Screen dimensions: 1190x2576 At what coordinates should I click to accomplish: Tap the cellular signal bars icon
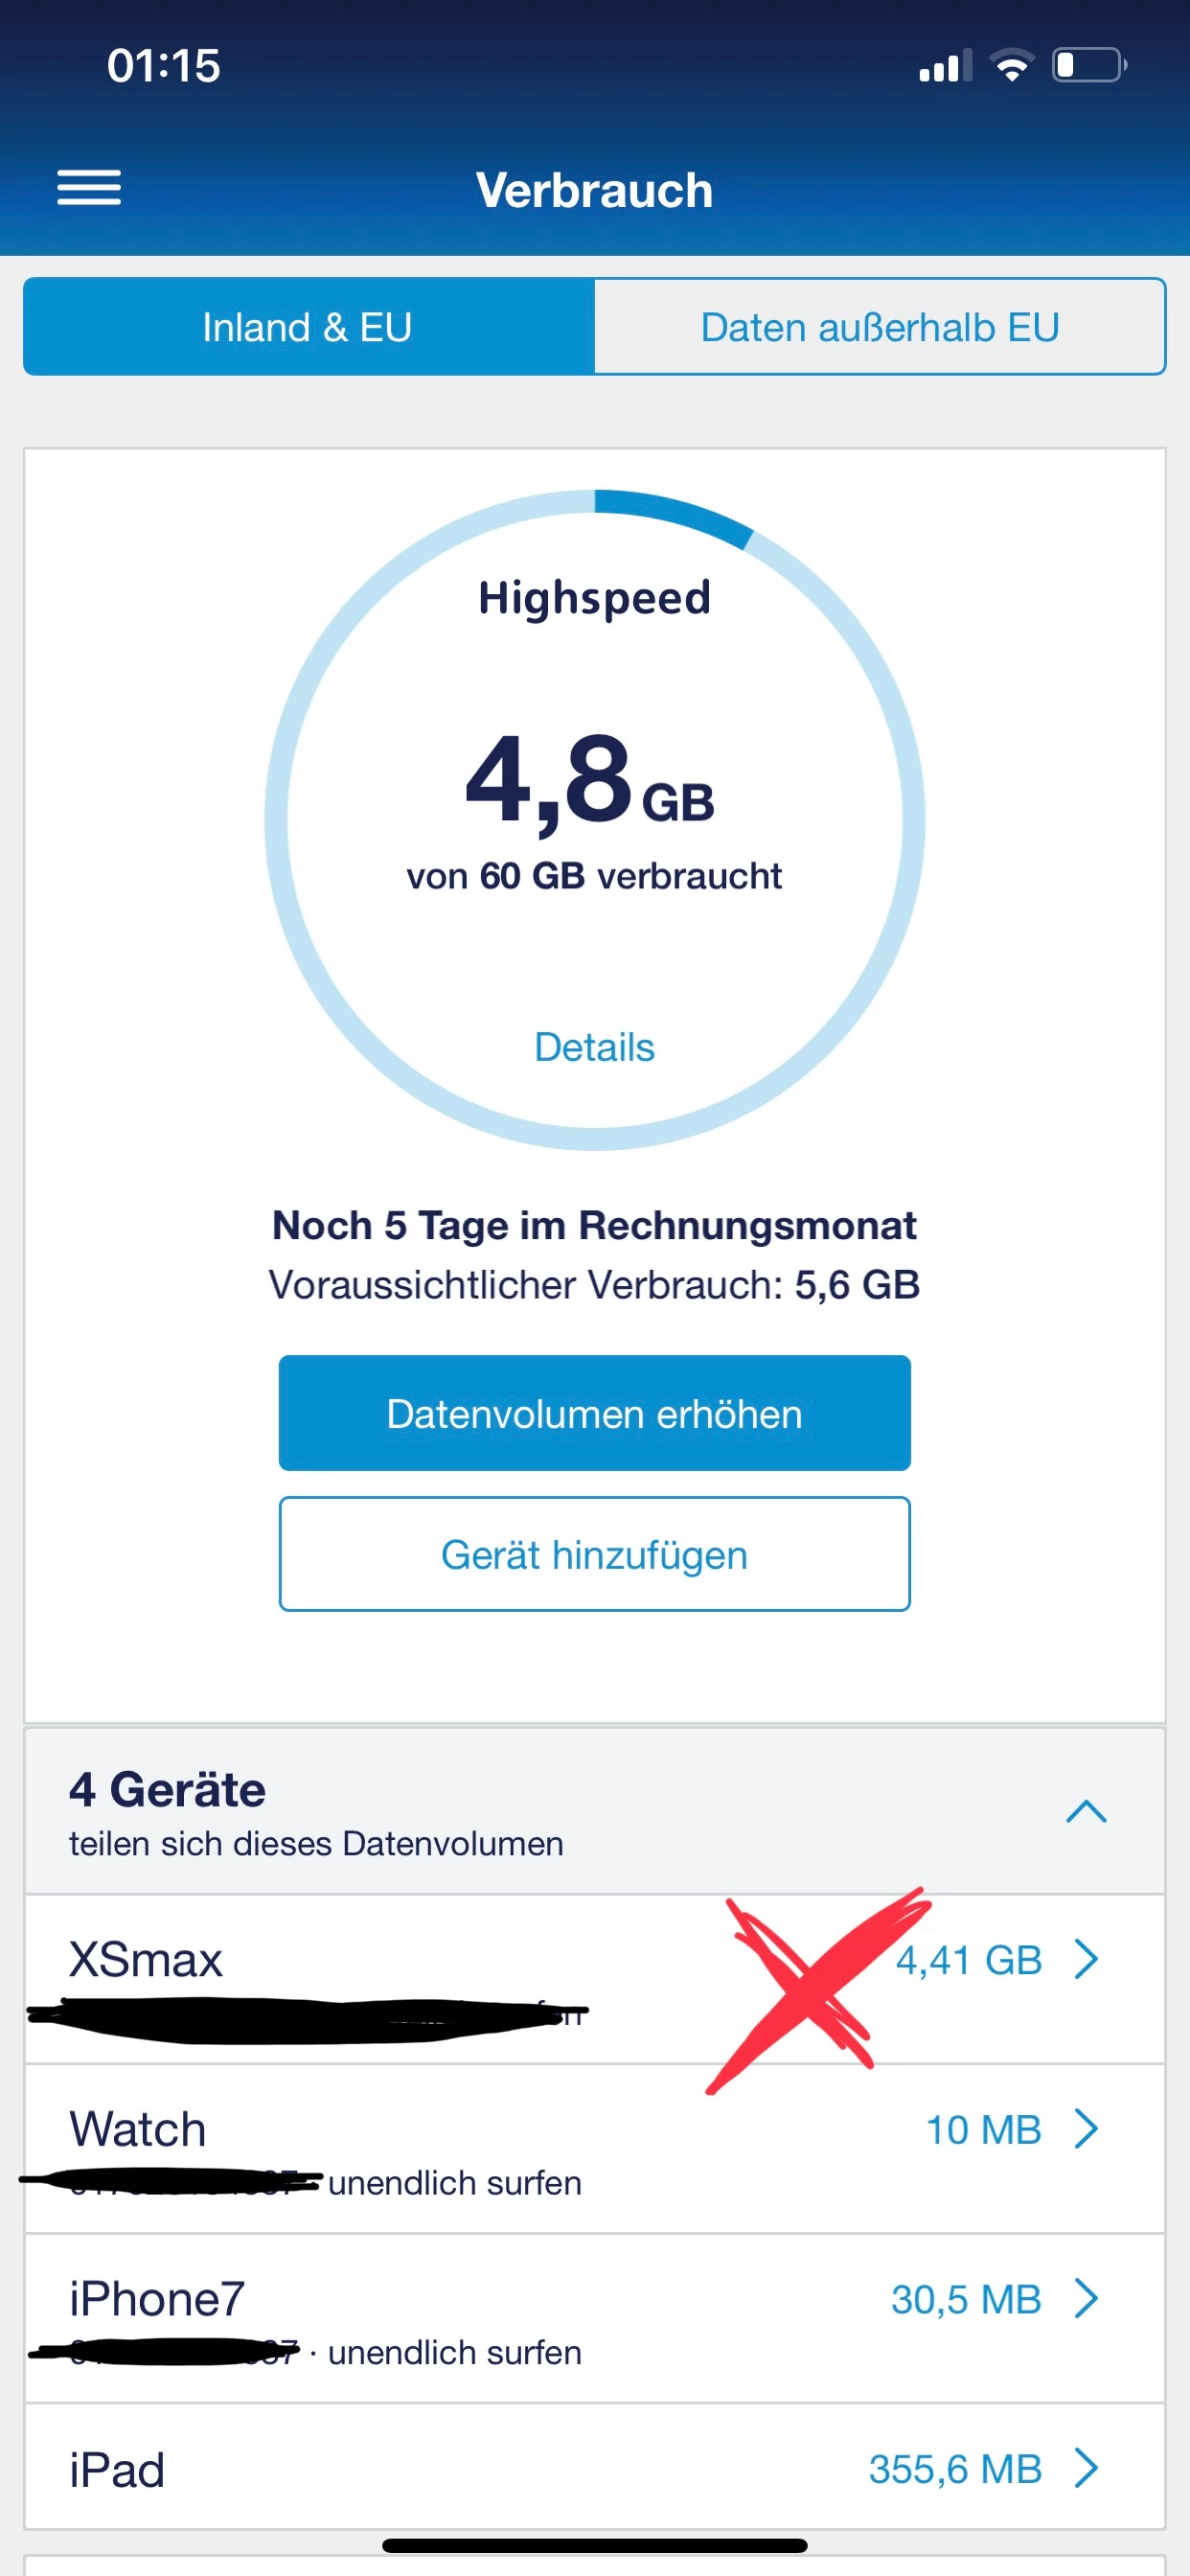pyautogui.click(x=944, y=67)
